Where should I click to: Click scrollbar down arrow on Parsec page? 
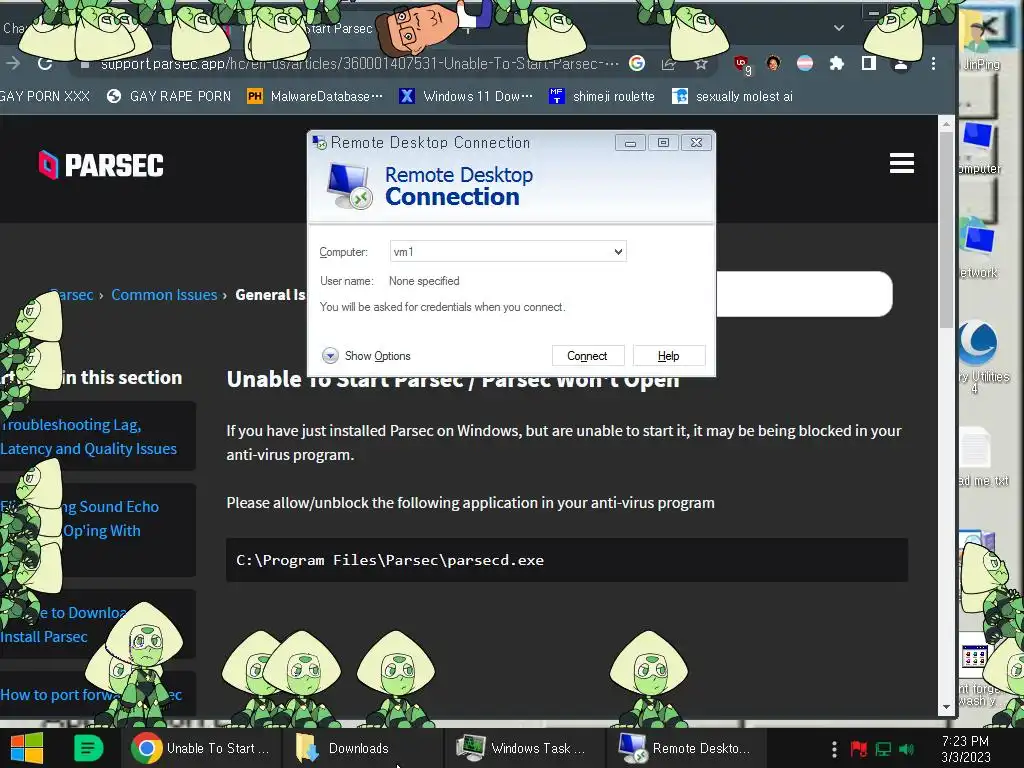tap(946, 708)
